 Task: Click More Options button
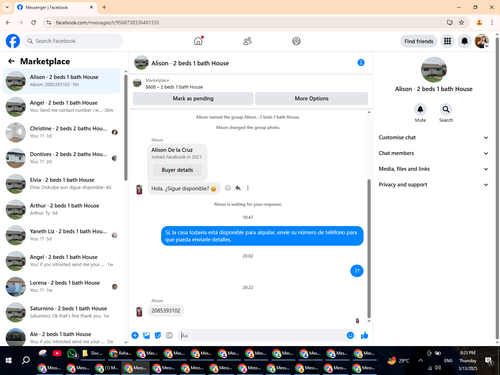pos(312,98)
